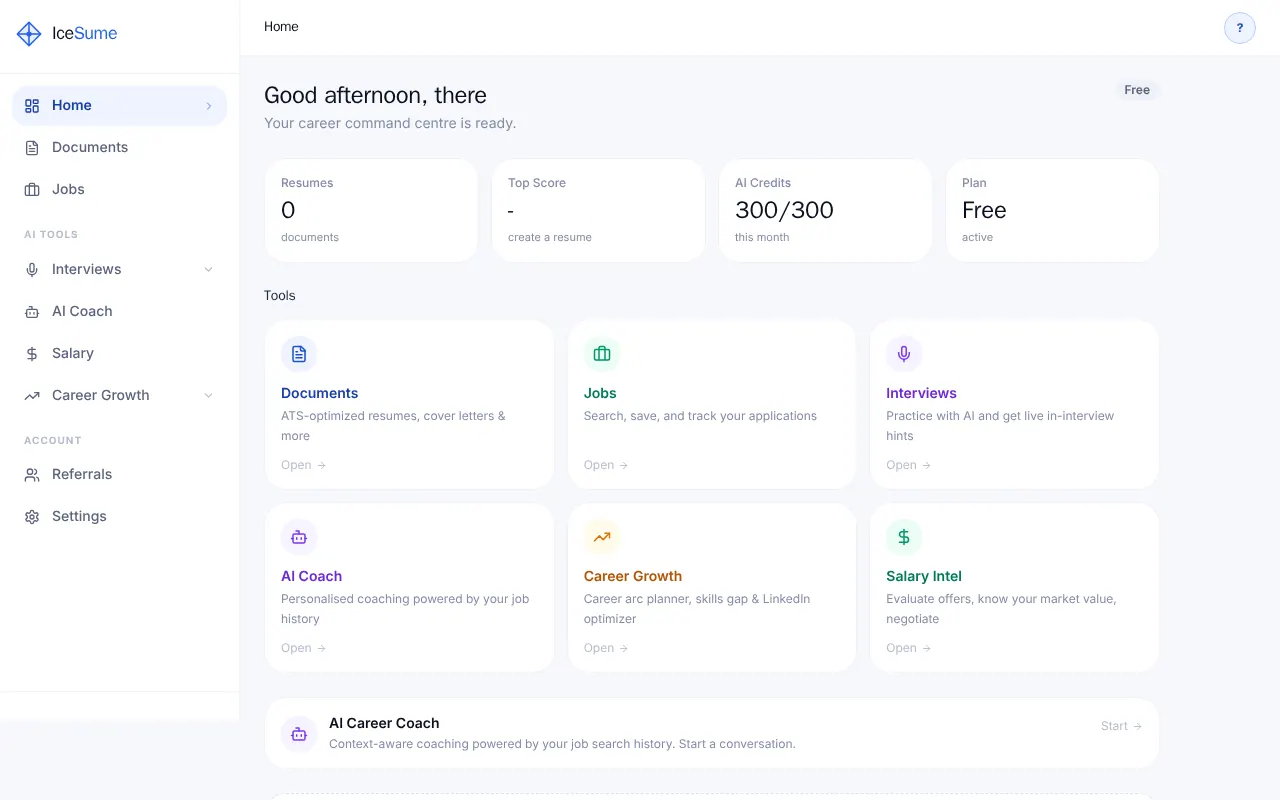The width and height of the screenshot is (1280, 800).
Task: Click Open link in Jobs card
Action: [606, 465]
